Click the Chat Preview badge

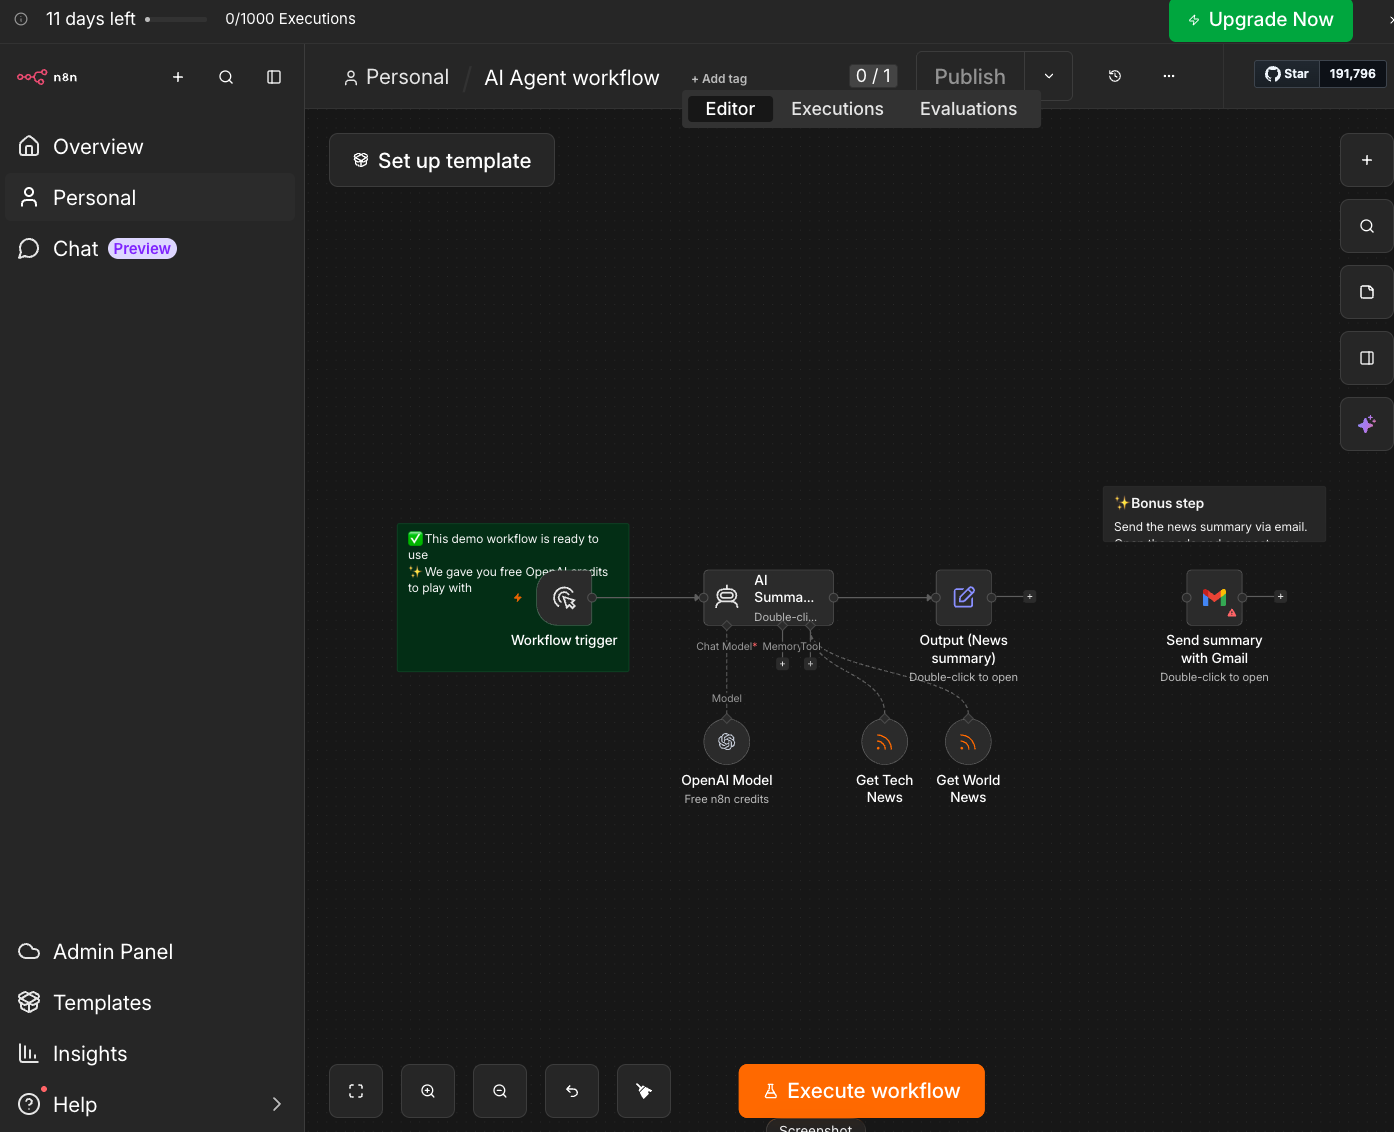142,249
